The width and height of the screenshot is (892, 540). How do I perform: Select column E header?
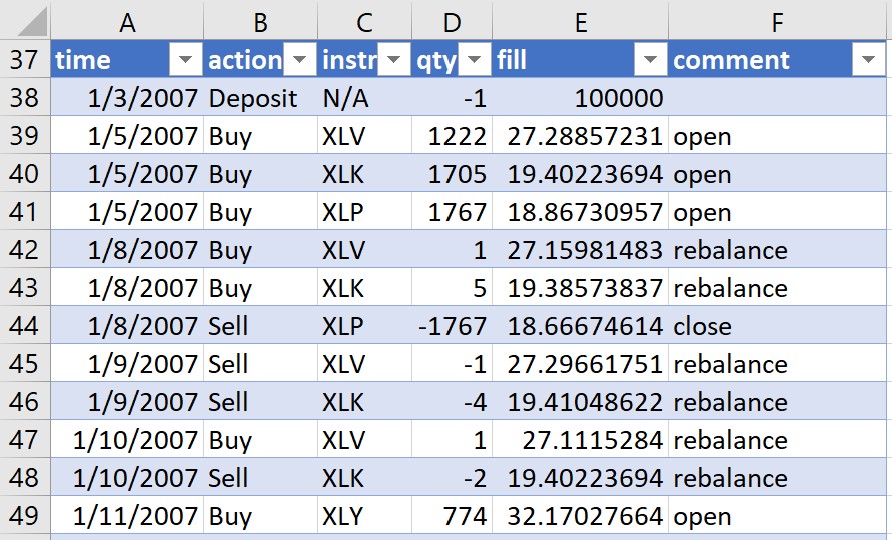[x=580, y=22]
